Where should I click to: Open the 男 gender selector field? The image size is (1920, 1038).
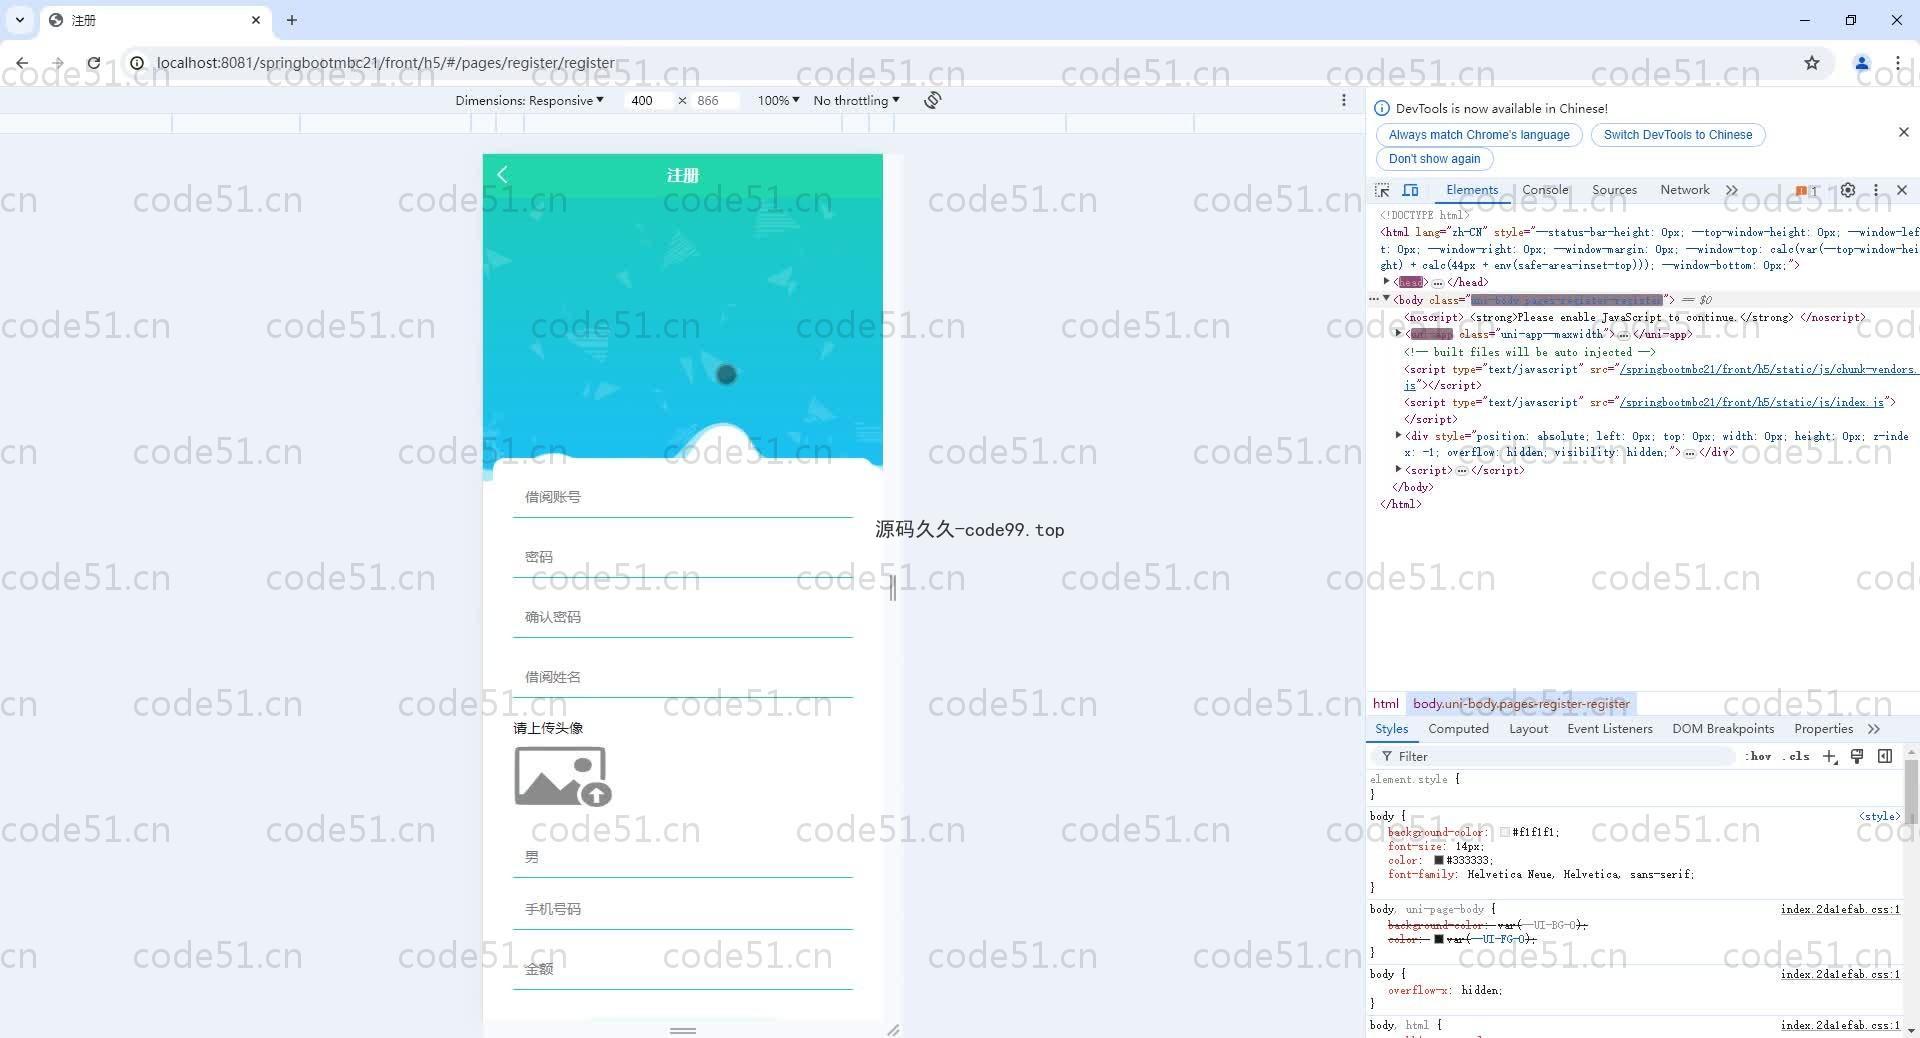[683, 857]
